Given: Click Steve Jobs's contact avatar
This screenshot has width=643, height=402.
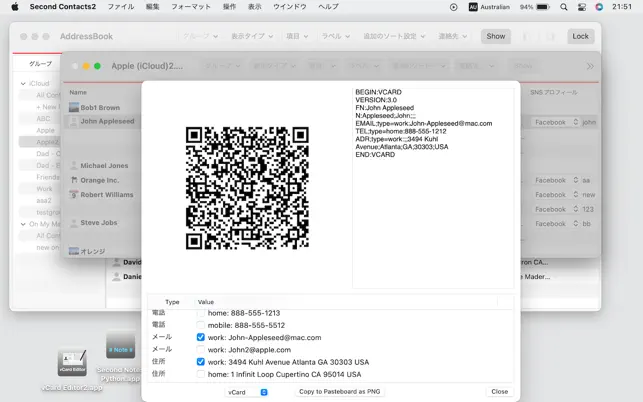Looking at the screenshot, I should [x=74, y=223].
